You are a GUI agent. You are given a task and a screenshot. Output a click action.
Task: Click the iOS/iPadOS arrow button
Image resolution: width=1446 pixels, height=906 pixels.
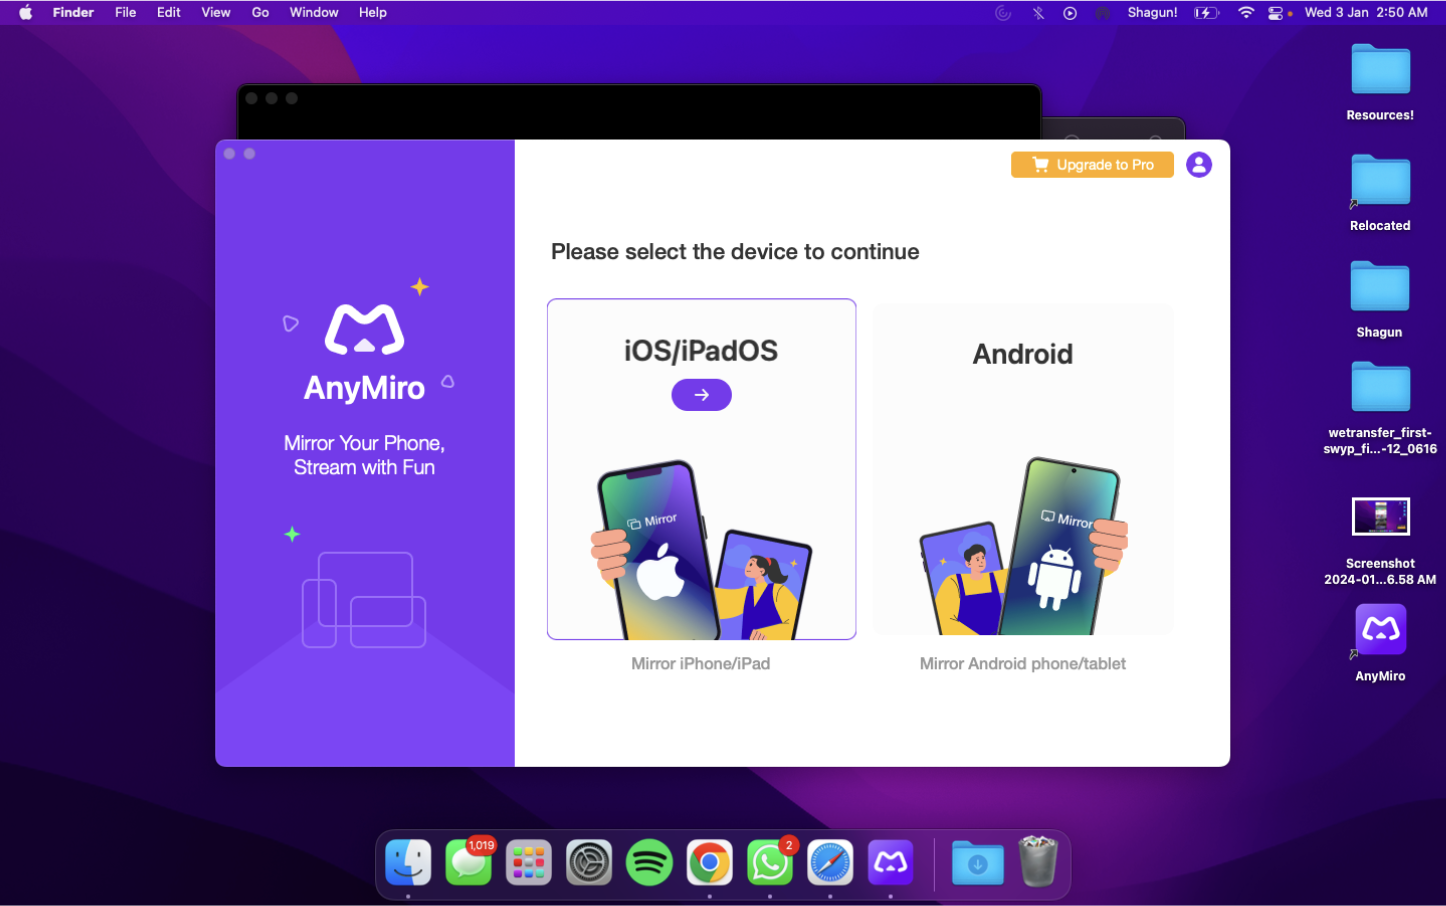pos(701,395)
